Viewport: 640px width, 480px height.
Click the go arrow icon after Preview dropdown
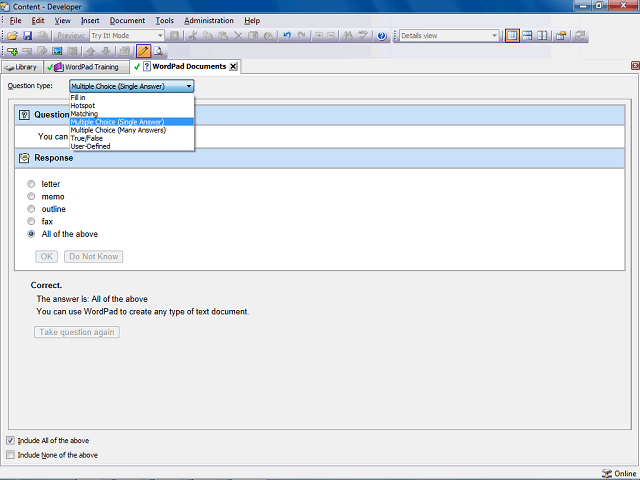click(174, 36)
